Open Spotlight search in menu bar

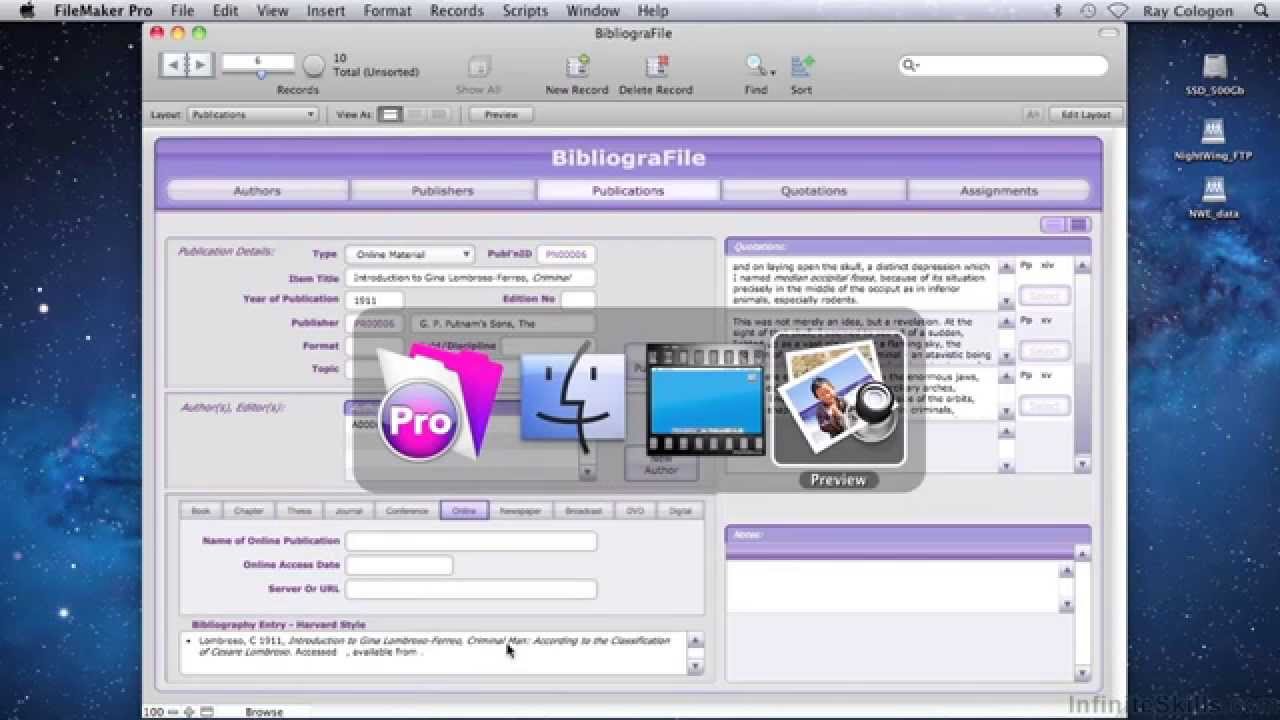1261,11
